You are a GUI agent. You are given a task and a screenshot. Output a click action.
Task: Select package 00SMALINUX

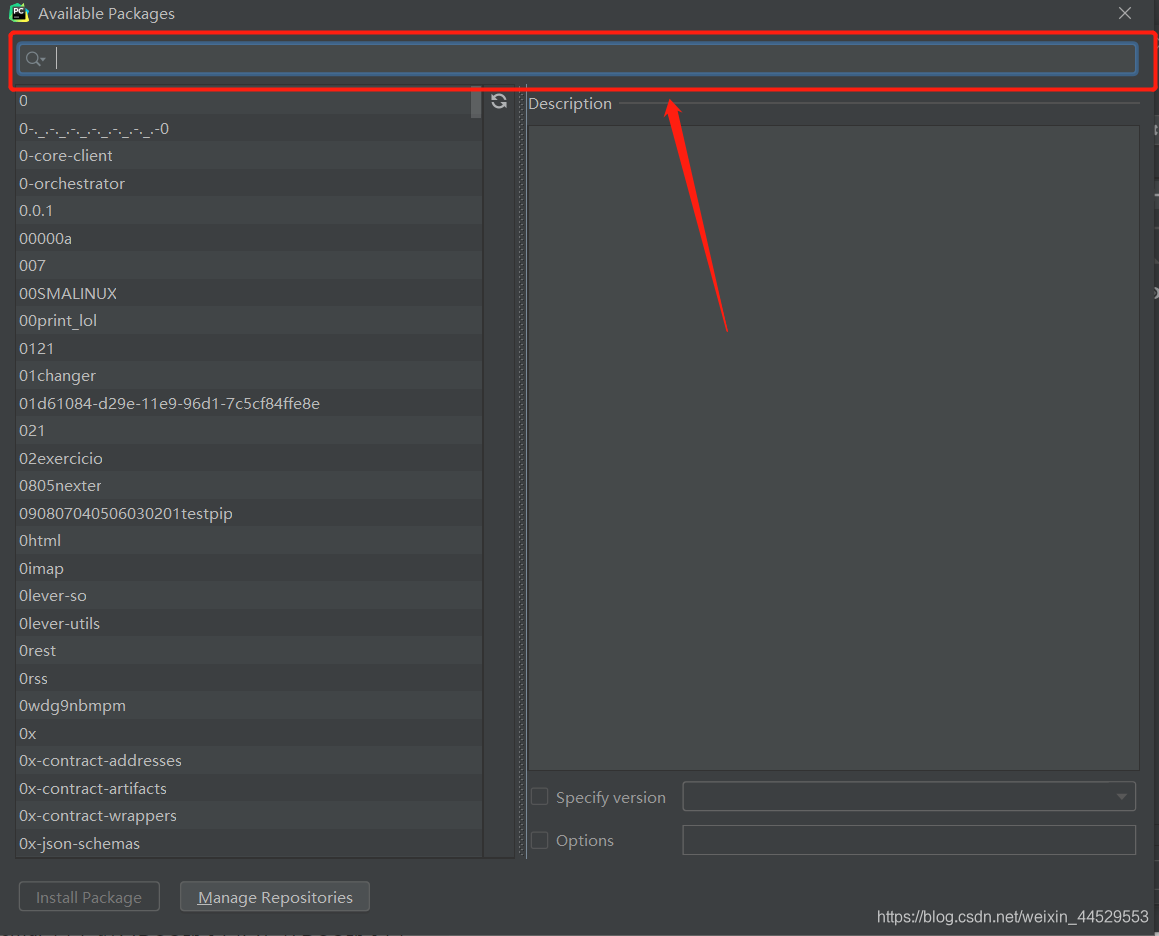point(249,293)
